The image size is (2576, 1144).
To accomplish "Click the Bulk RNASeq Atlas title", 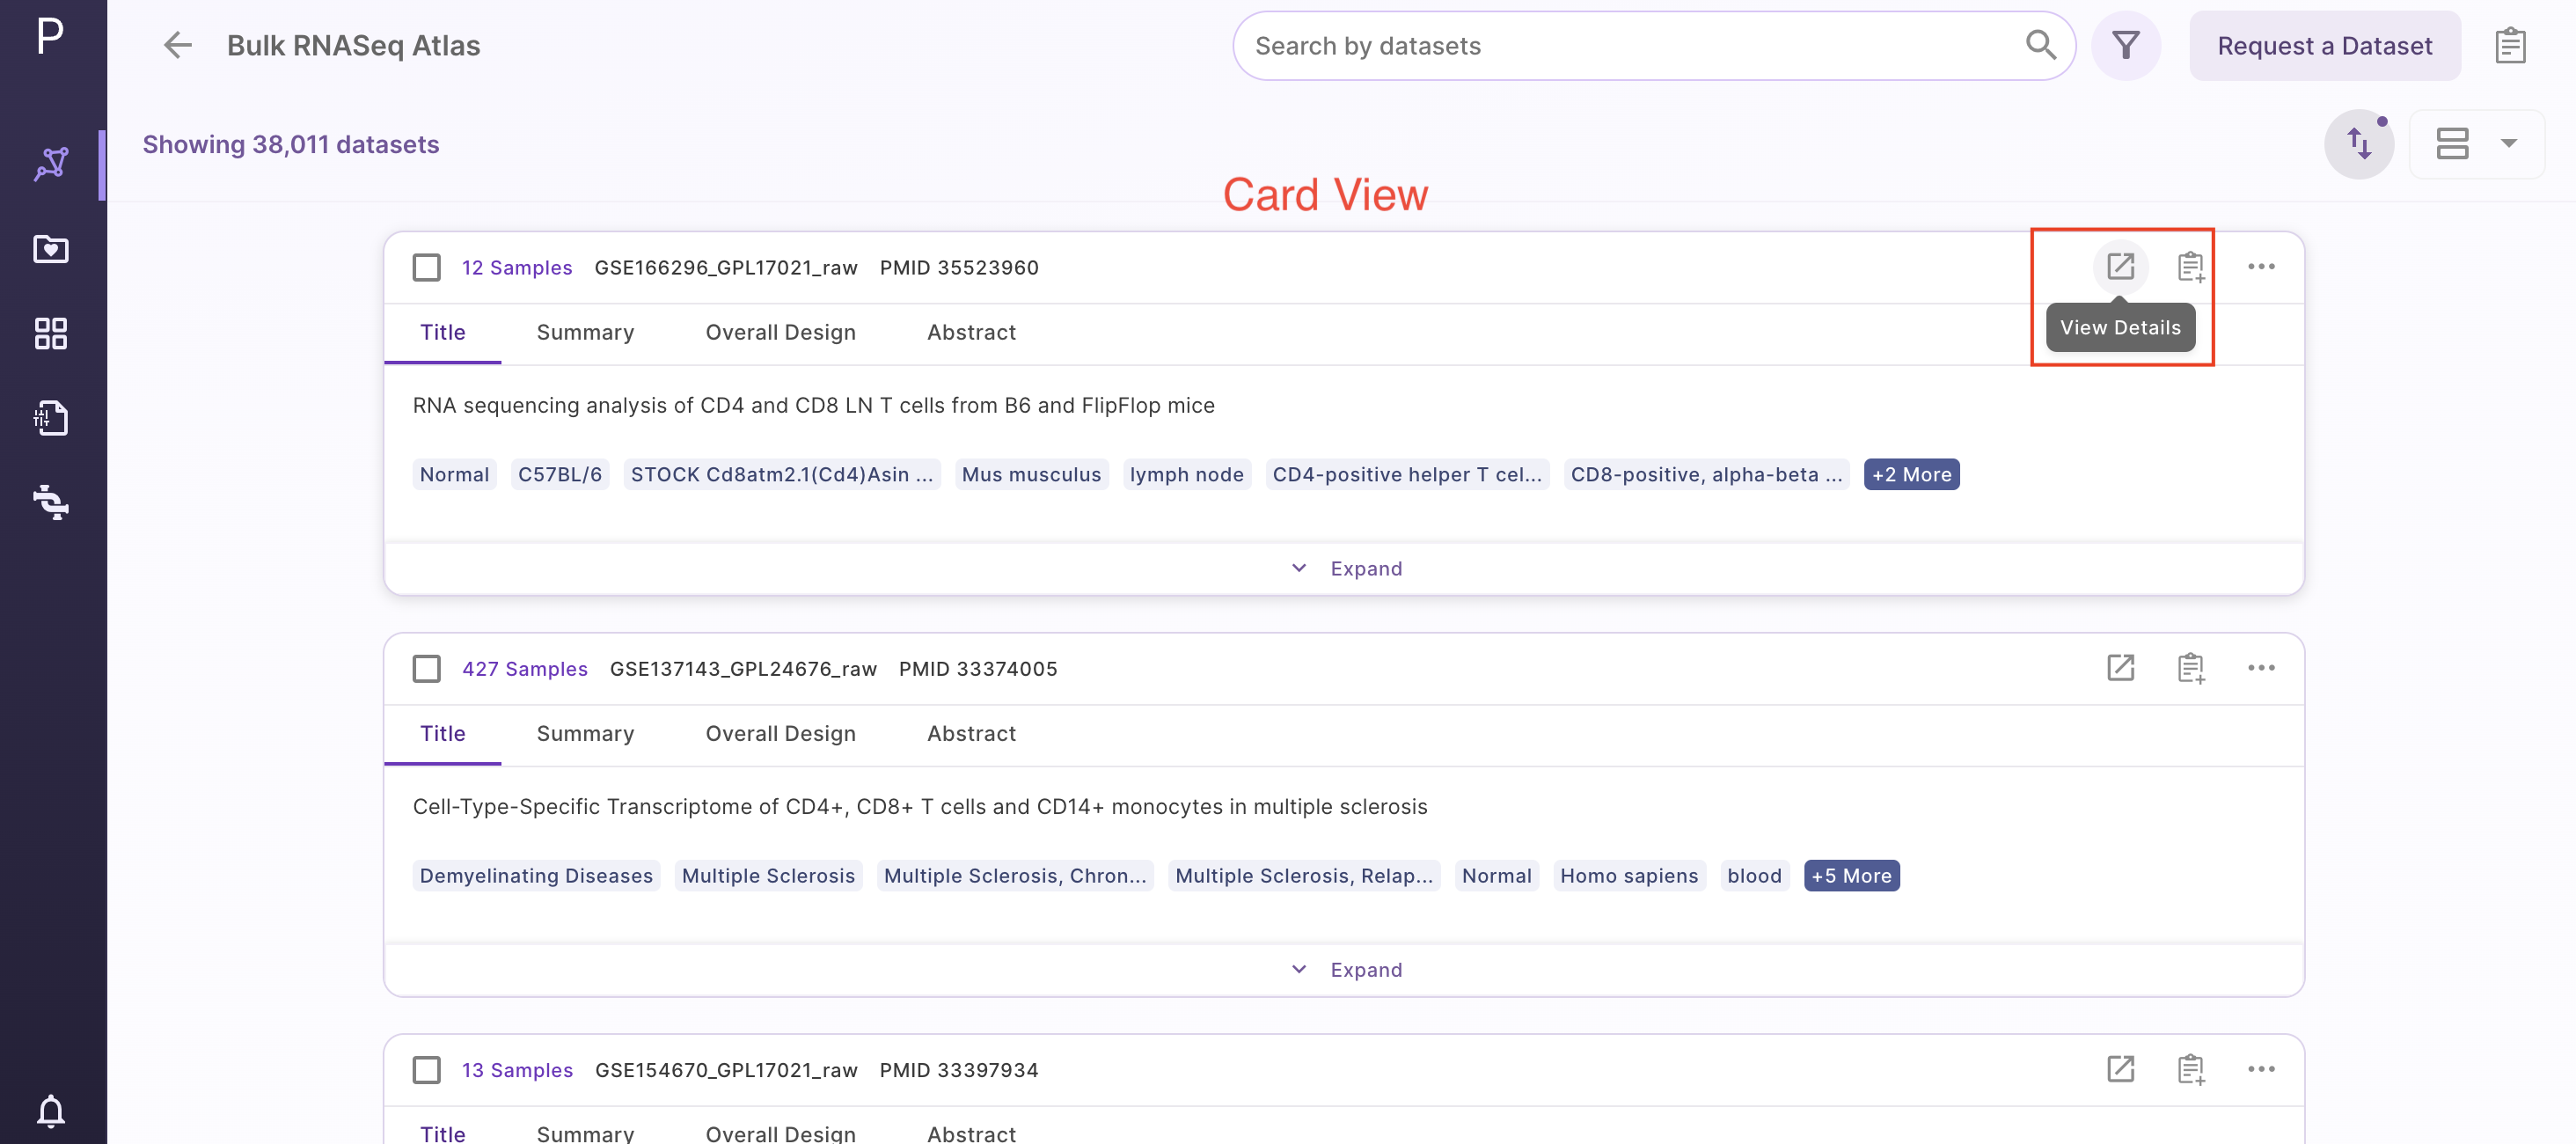I will pyautogui.click(x=353, y=45).
